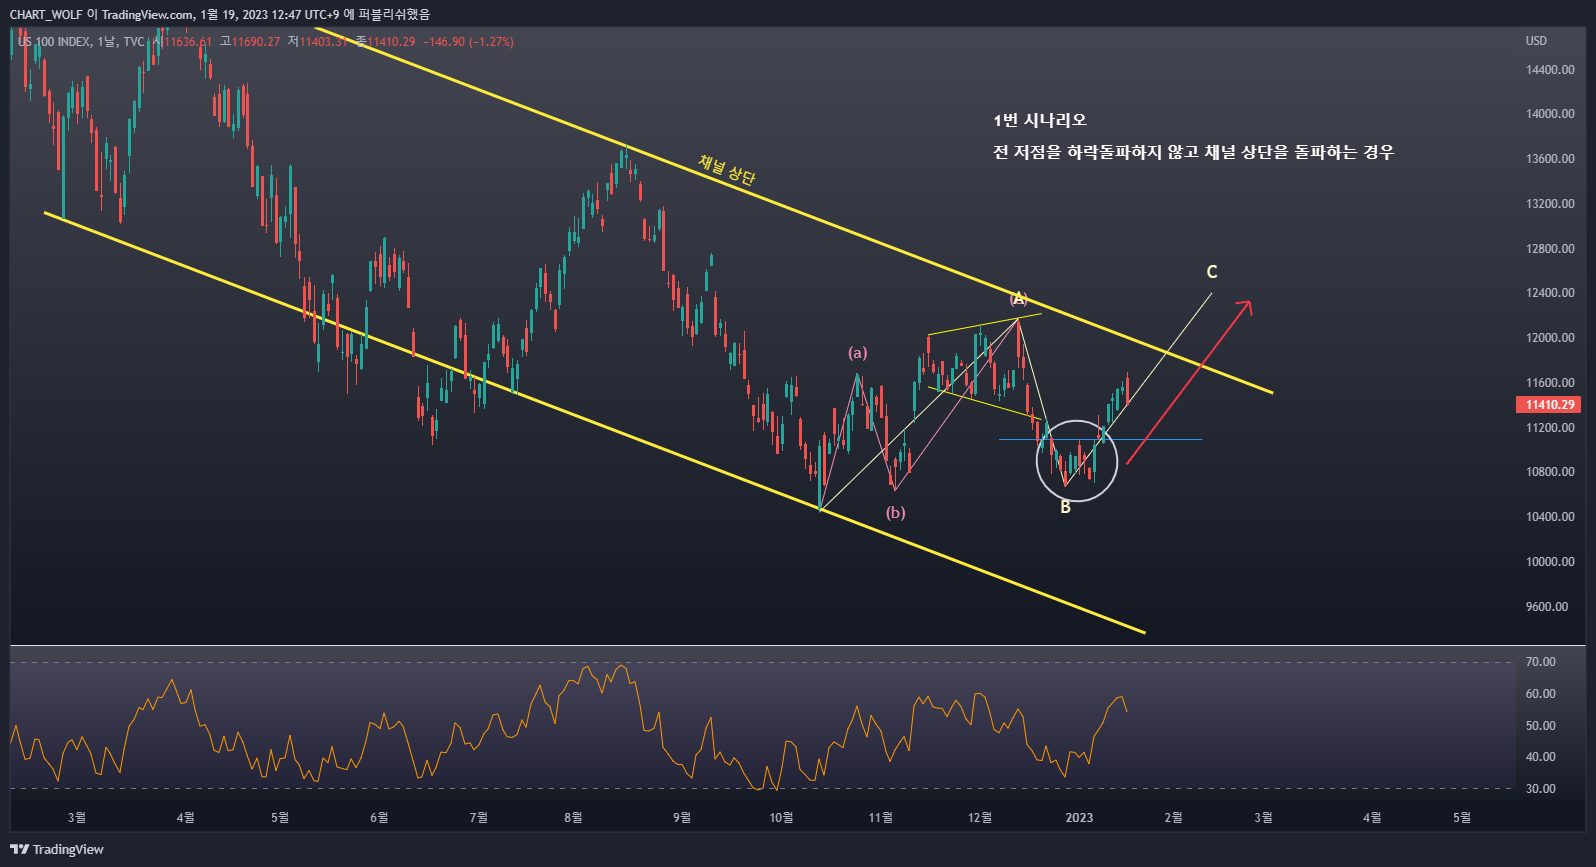This screenshot has width=1596, height=867.
Task: Select the yellow 채널 상단 channel annotation text
Action: (x=727, y=170)
